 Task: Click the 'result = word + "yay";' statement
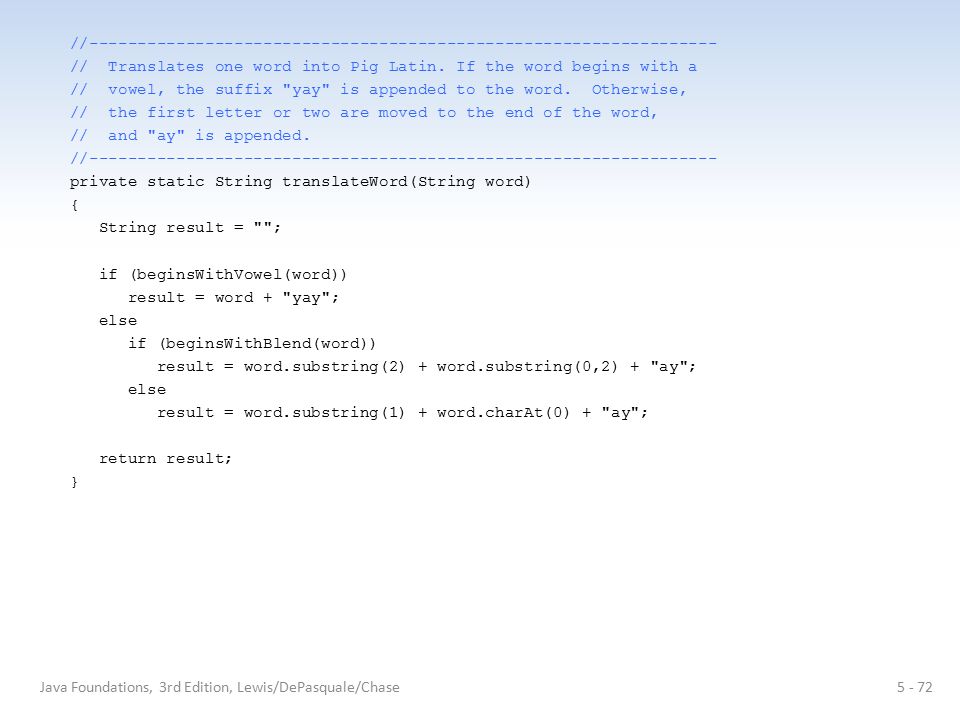233,298
